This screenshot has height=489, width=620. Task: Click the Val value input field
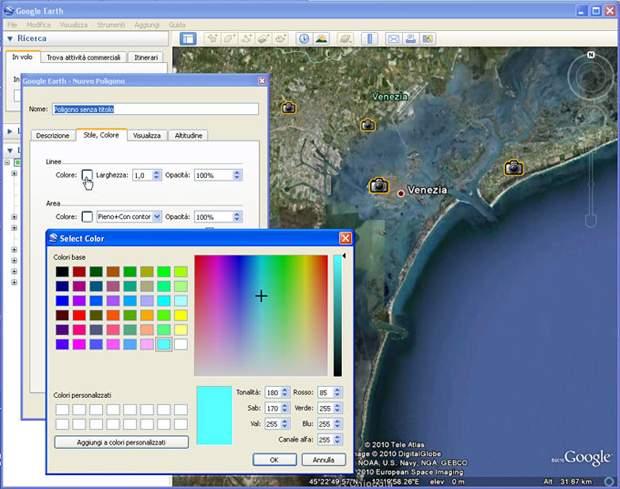pyautogui.click(x=273, y=424)
